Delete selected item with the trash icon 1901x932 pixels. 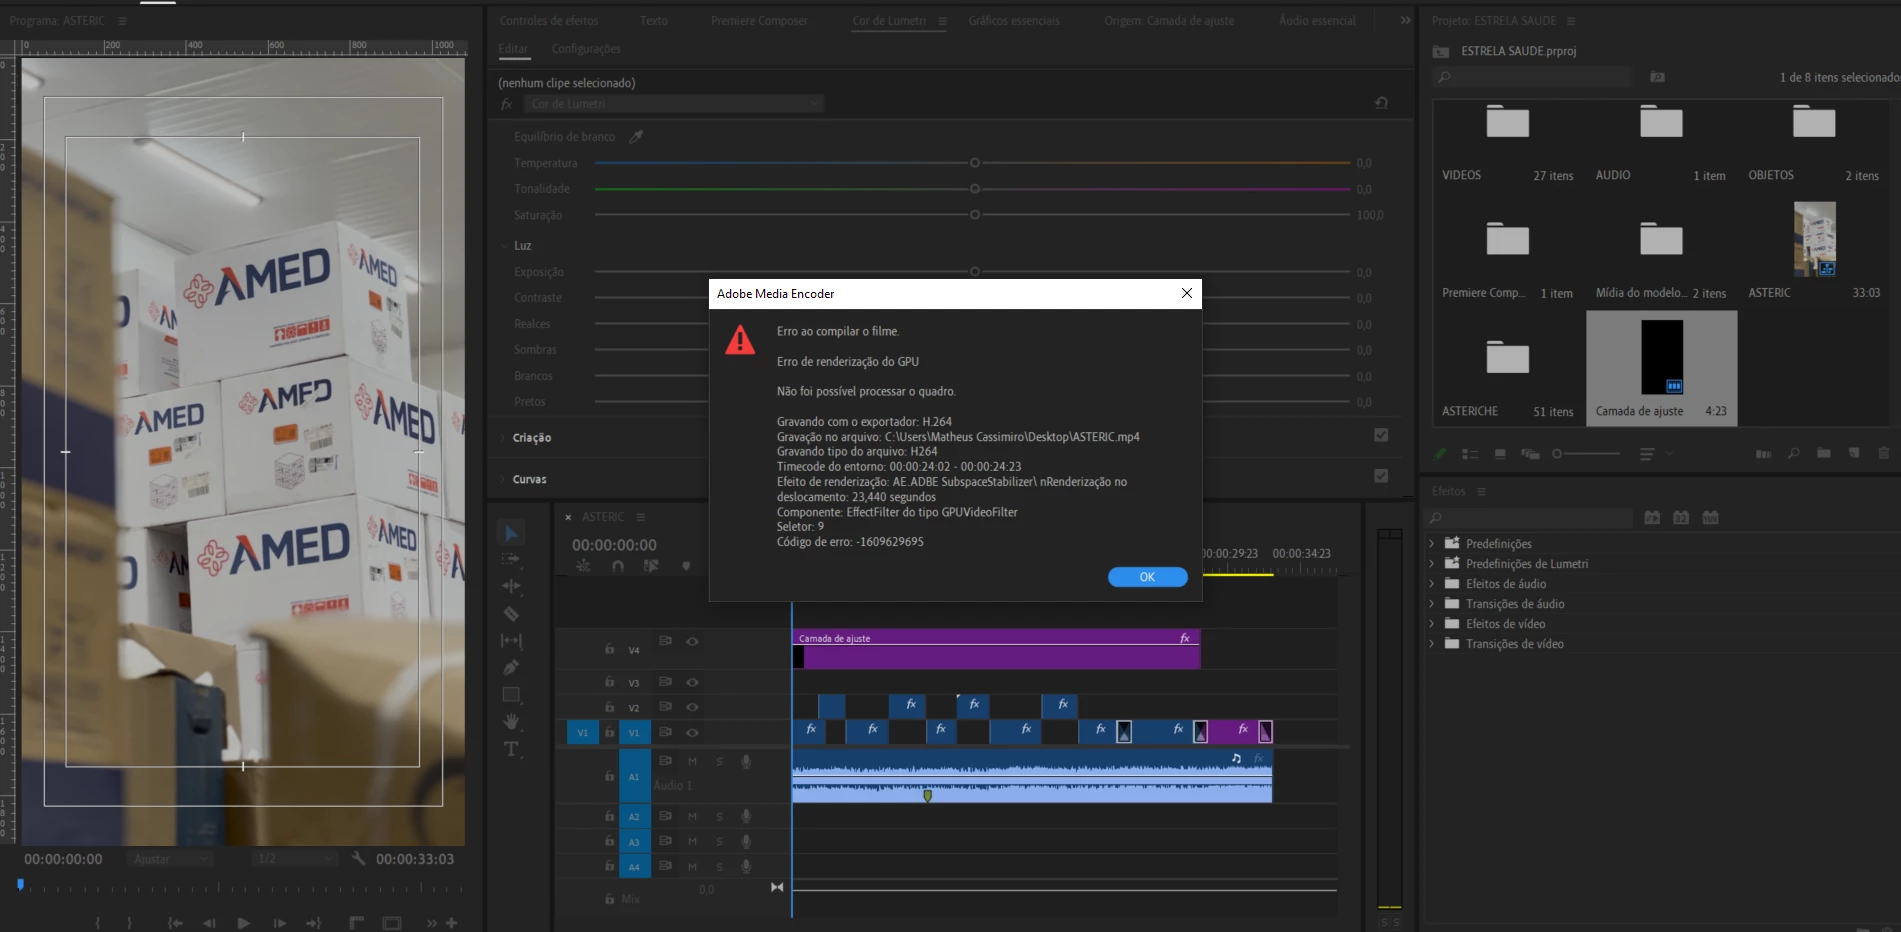coord(1884,454)
